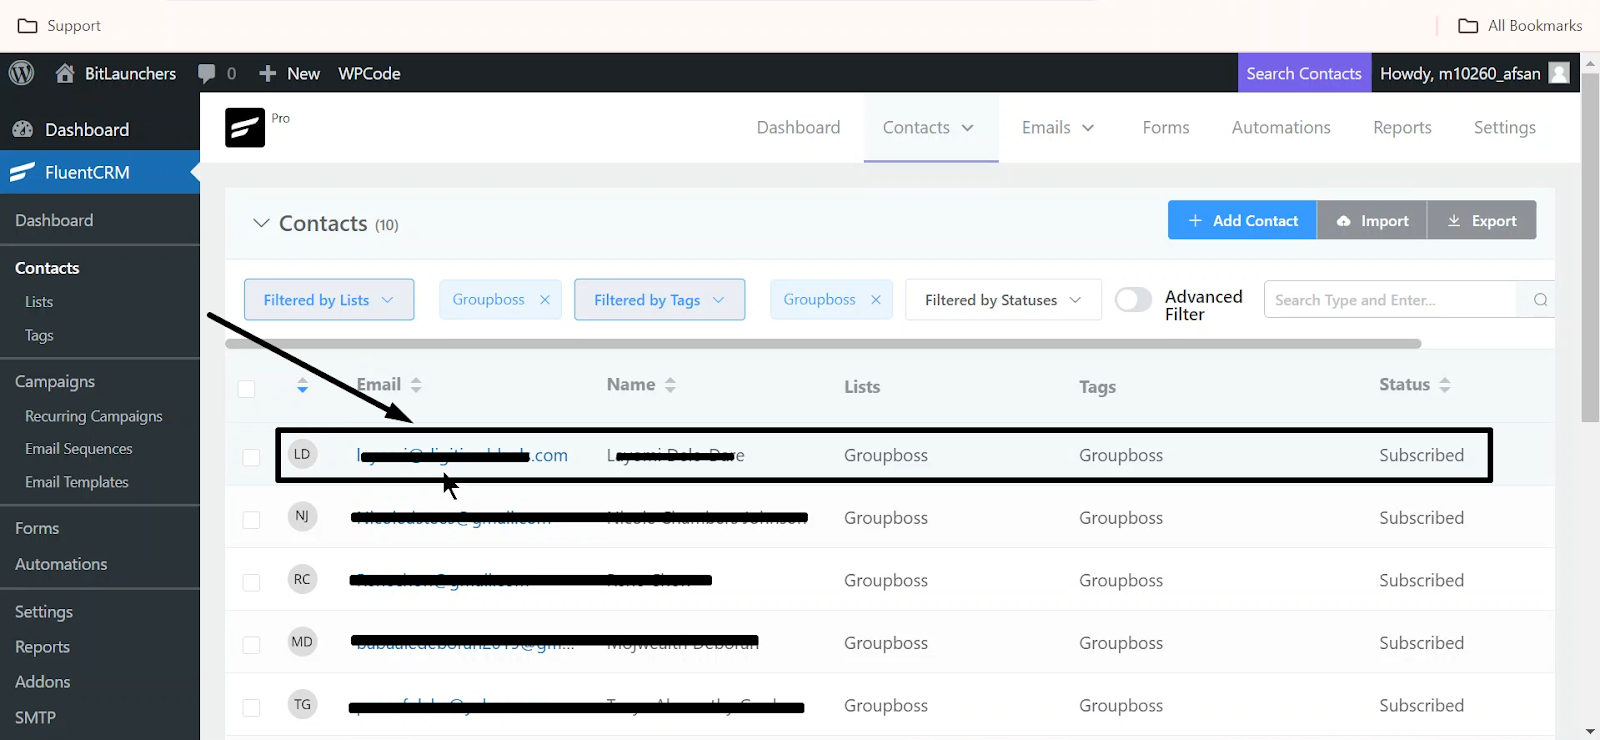Click the NJ contact avatar
Image resolution: width=1600 pixels, height=740 pixels.
302,516
